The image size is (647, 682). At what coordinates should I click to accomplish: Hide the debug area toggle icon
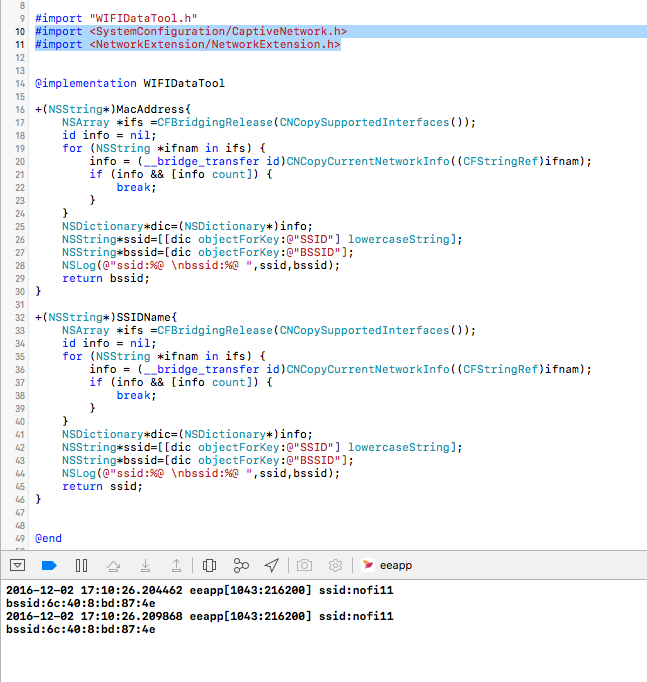pos(17,565)
